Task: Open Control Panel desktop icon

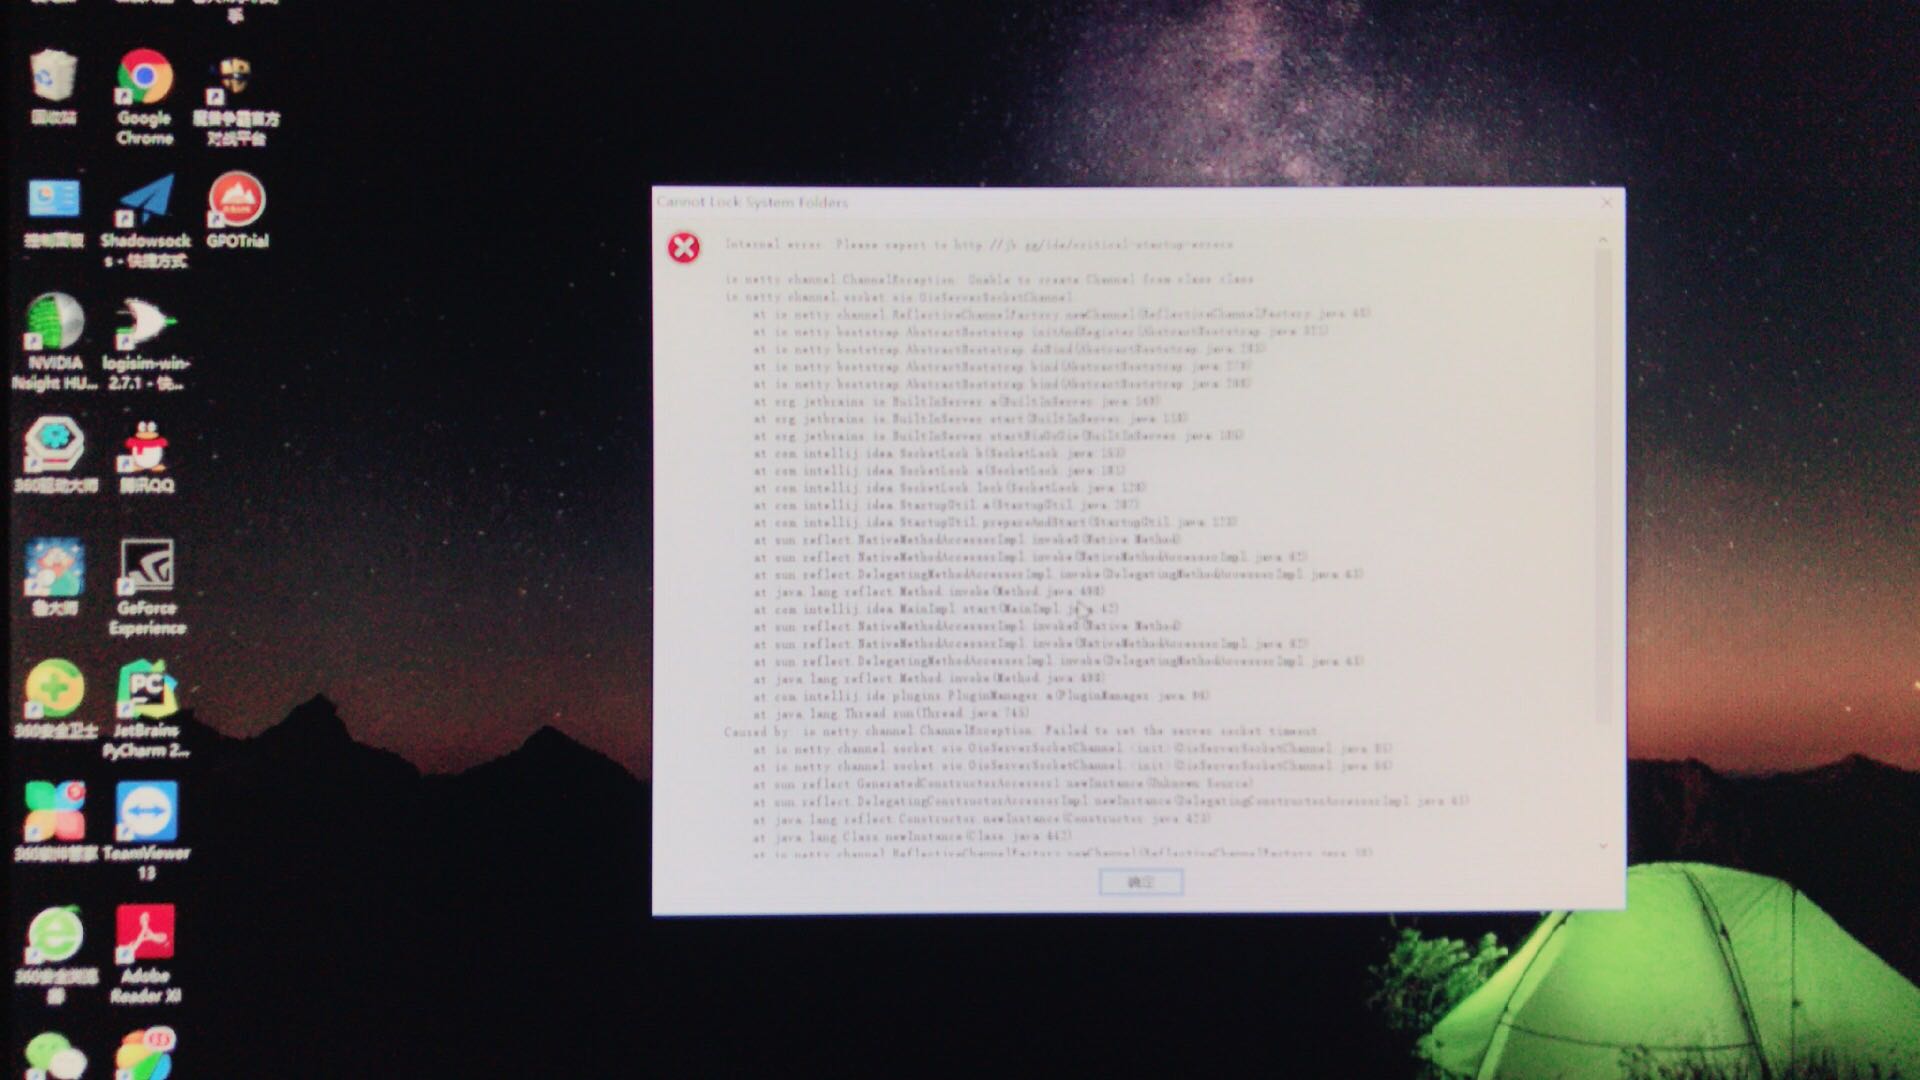Action: (54, 200)
